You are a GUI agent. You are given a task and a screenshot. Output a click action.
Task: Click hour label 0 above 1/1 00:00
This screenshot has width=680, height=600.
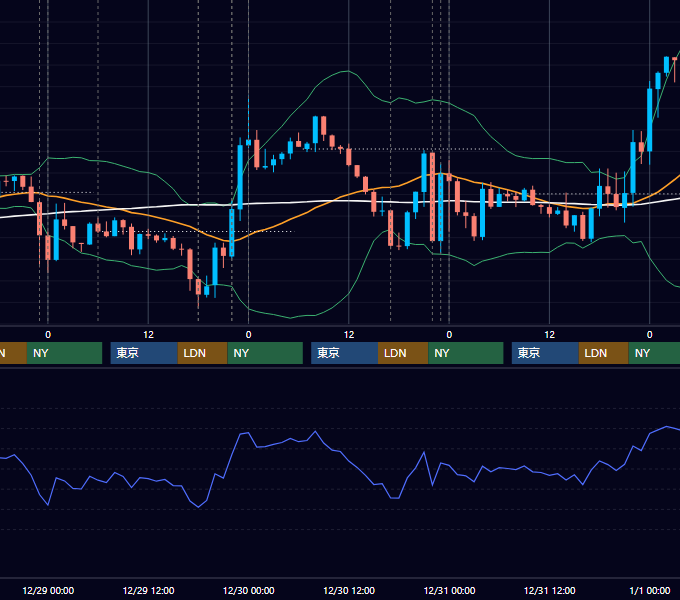pos(650,335)
